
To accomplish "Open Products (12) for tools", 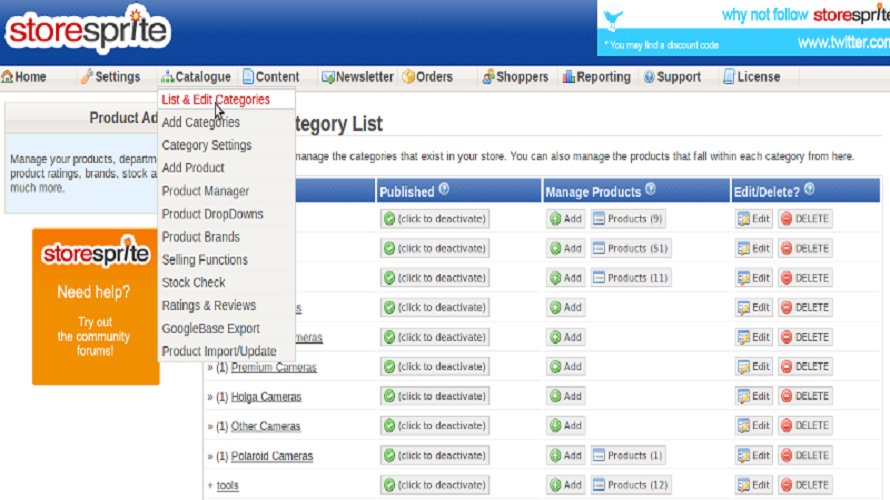I will 631,485.
